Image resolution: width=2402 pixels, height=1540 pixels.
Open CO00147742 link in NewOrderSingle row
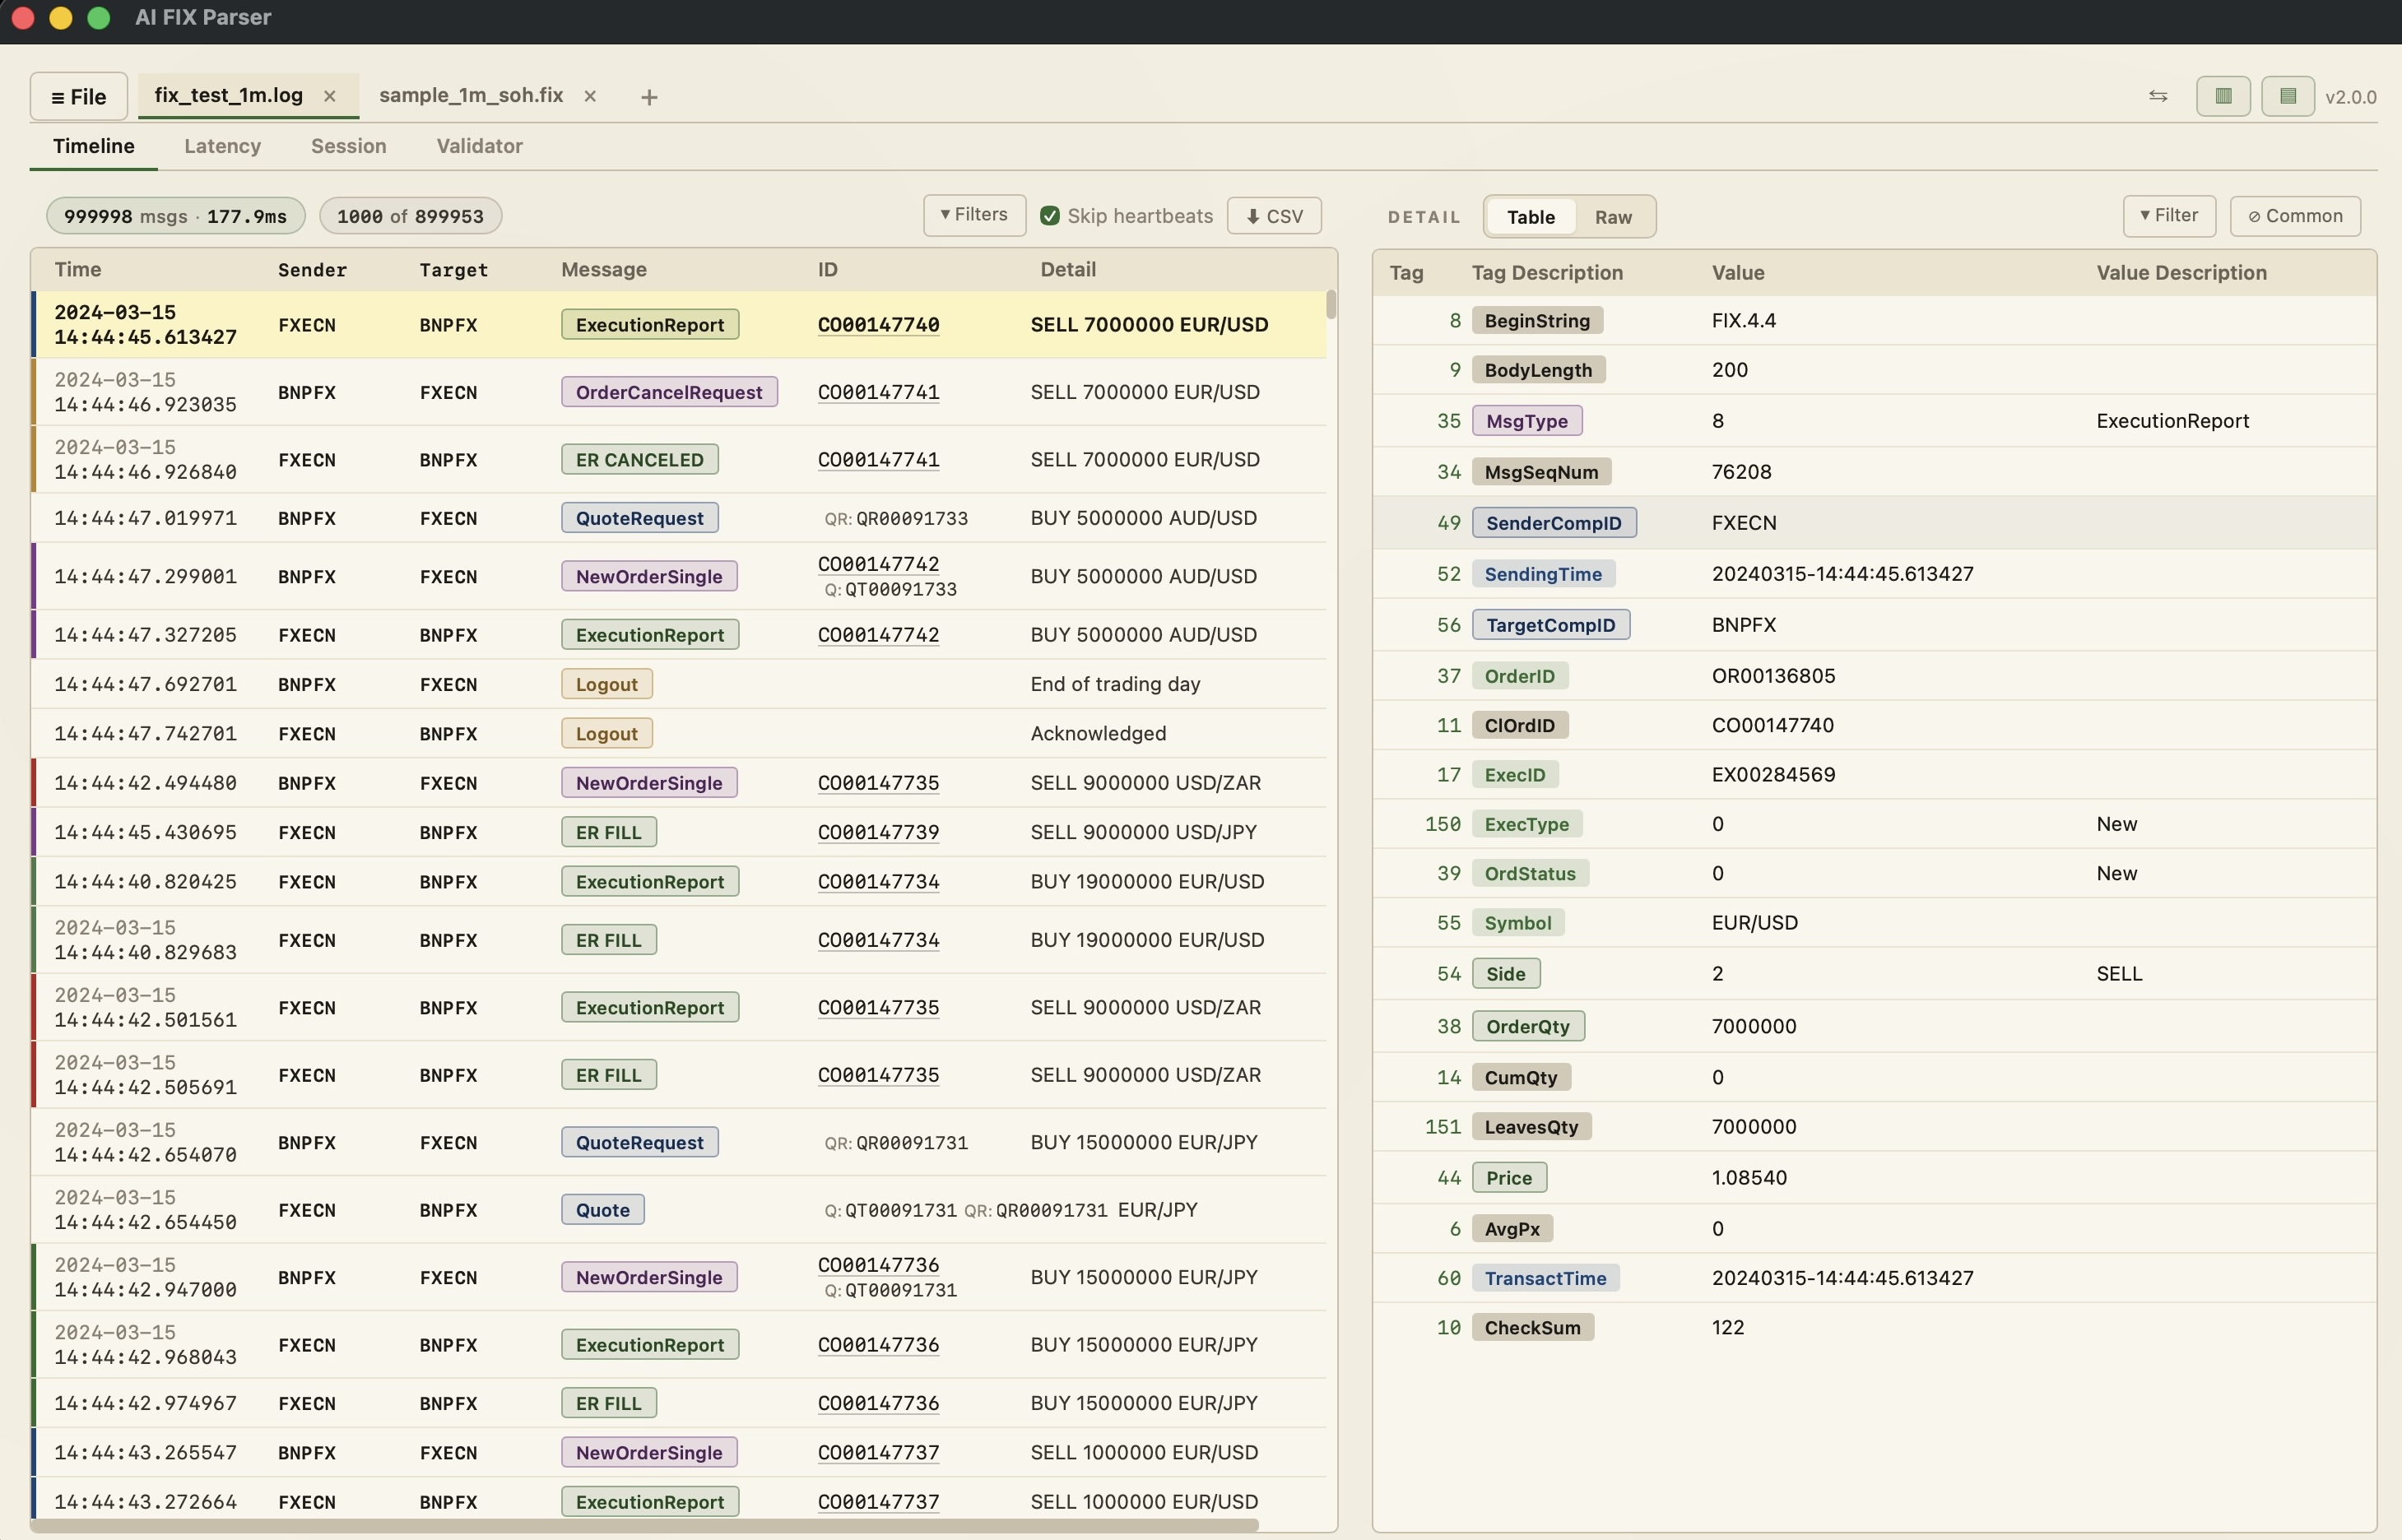tap(878, 564)
